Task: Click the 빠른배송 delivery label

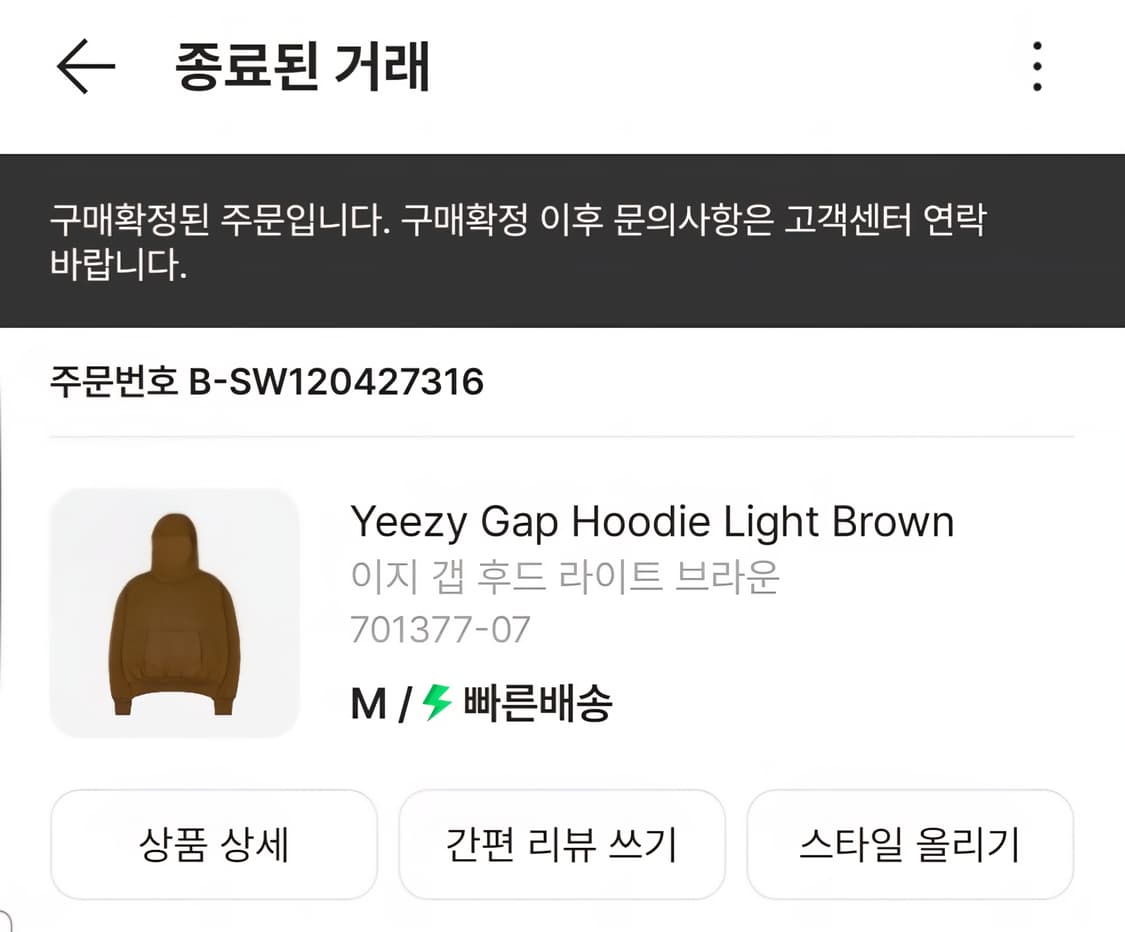Action: click(x=538, y=705)
